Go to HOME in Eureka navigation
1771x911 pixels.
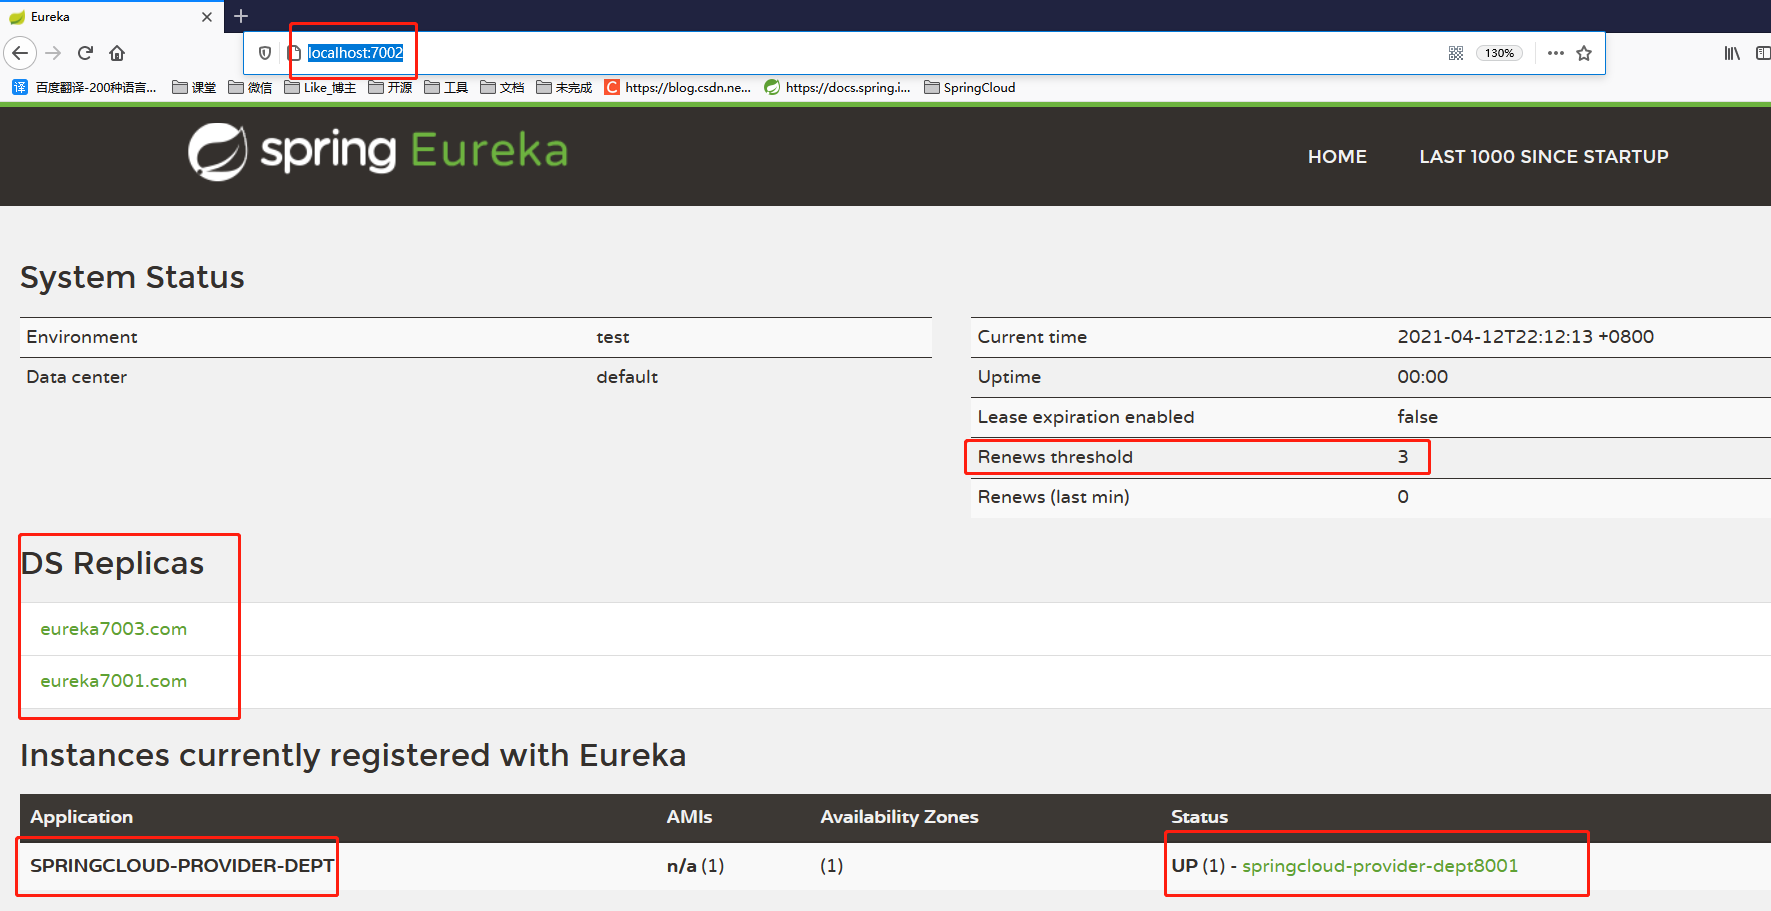[x=1337, y=156]
